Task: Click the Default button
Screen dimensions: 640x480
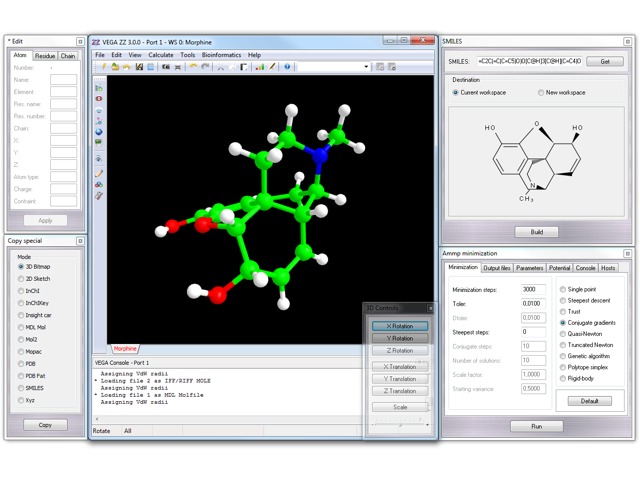Action: click(589, 401)
